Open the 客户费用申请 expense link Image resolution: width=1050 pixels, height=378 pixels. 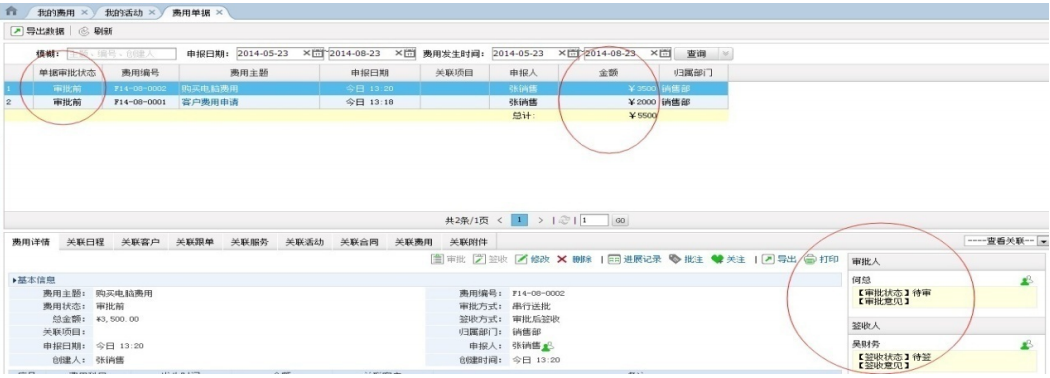coord(210,103)
